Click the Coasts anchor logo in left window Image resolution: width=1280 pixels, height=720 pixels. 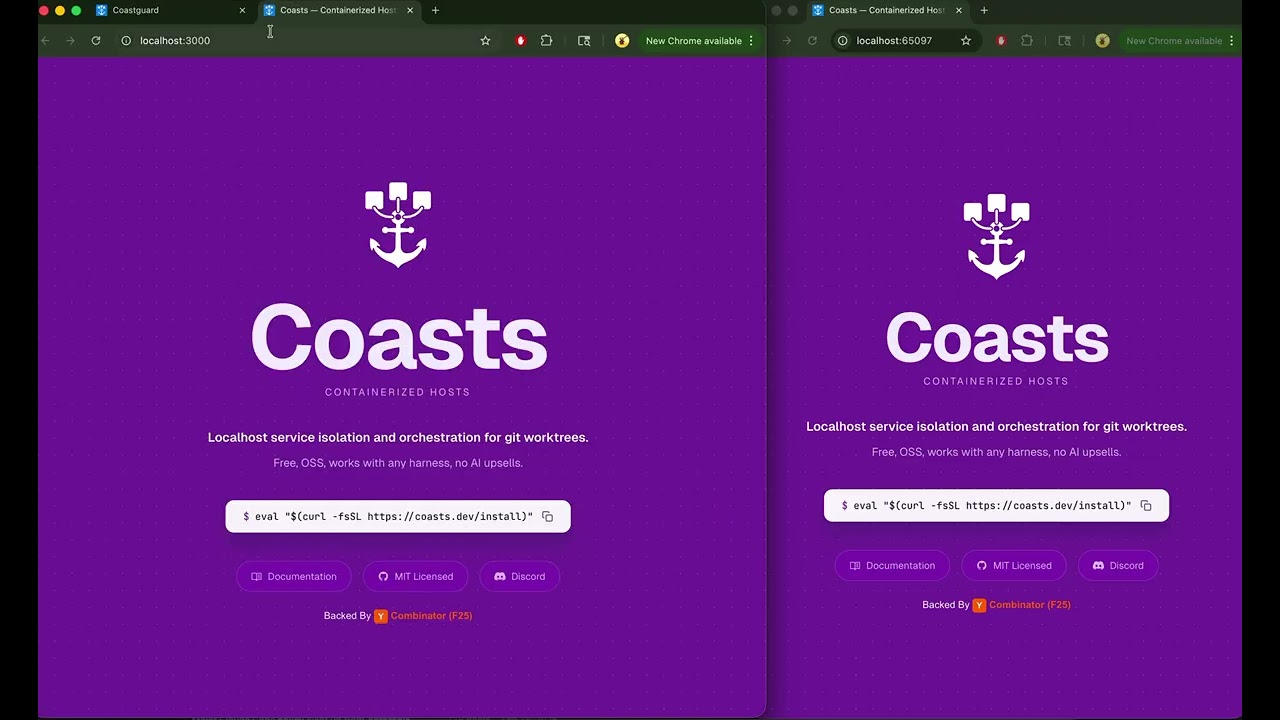pos(398,225)
